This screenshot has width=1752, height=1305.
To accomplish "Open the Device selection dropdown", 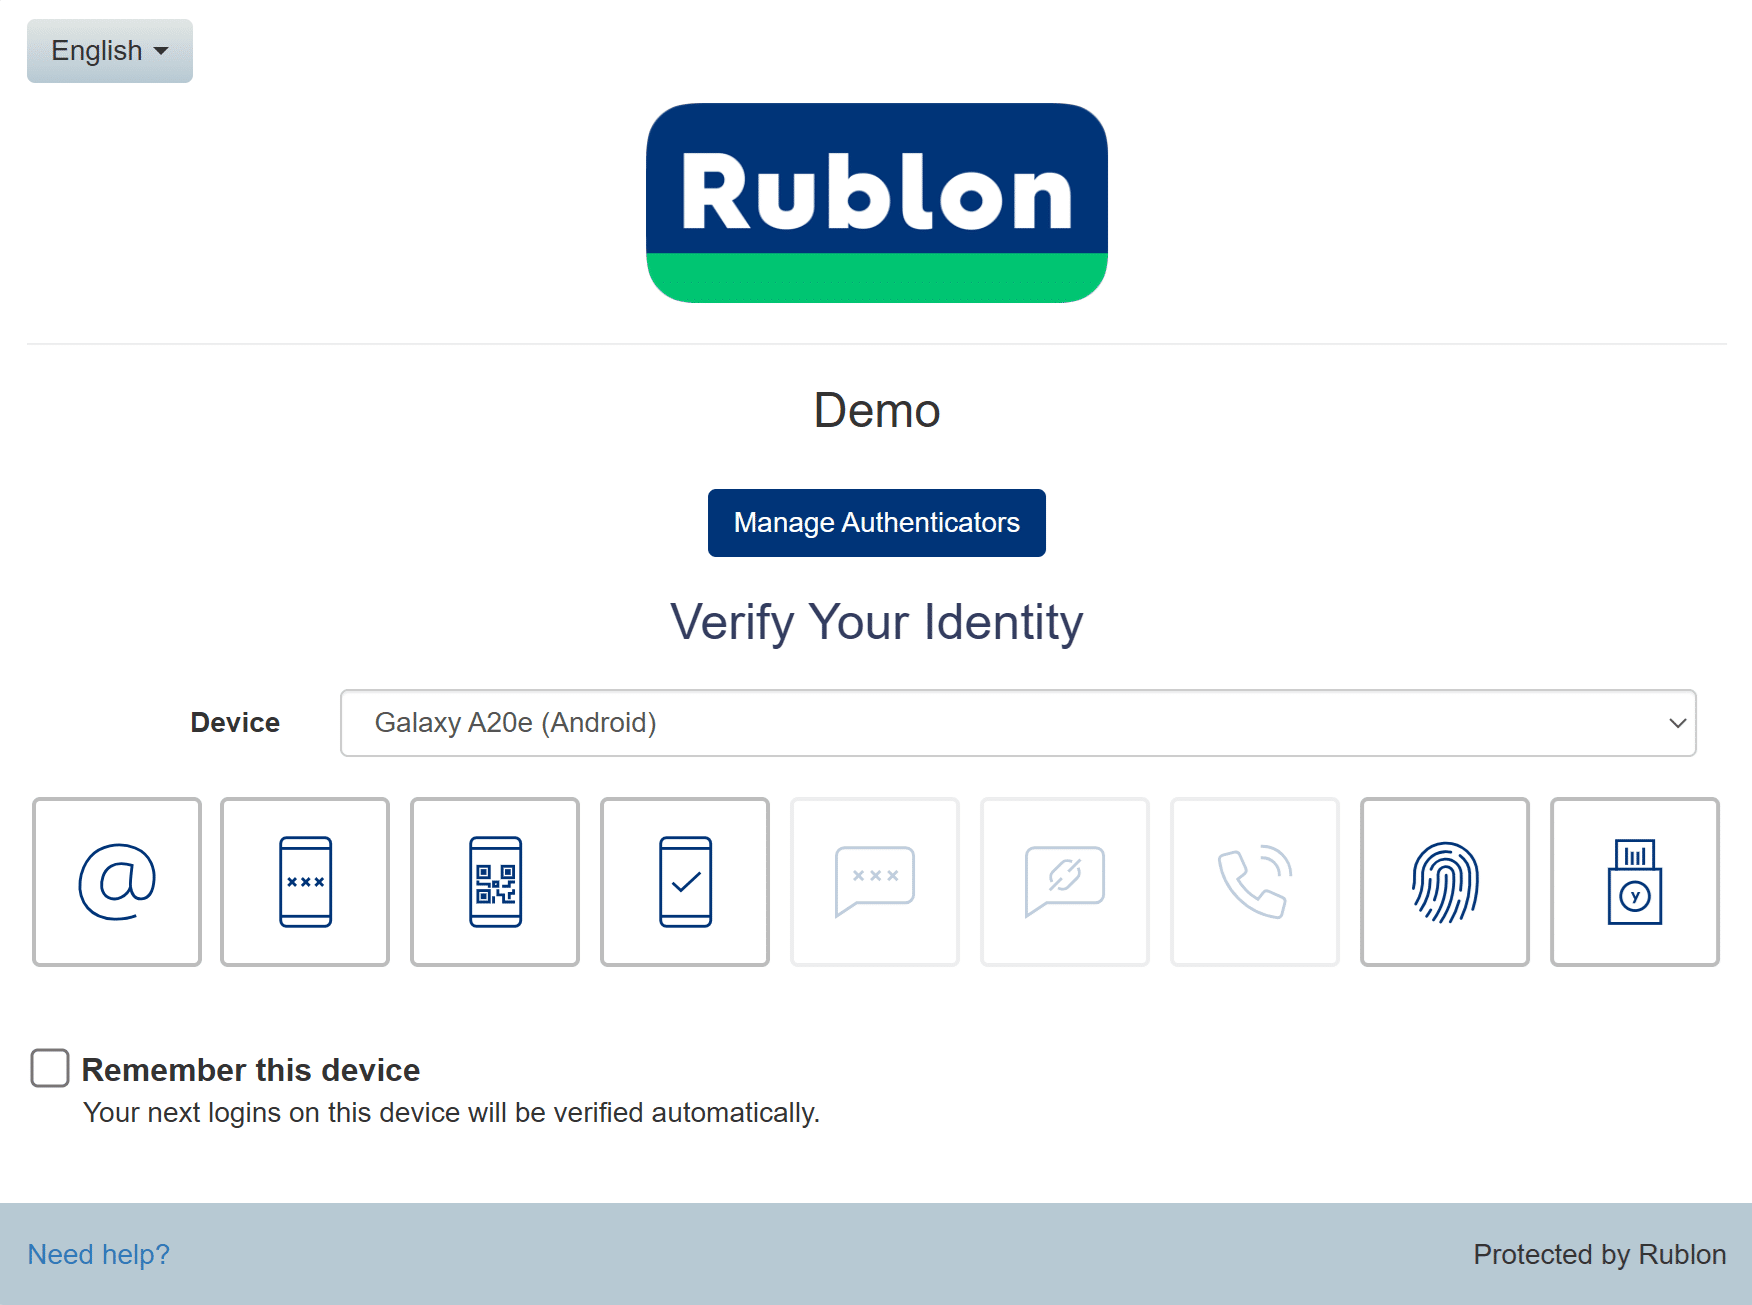I will coord(1017,723).
